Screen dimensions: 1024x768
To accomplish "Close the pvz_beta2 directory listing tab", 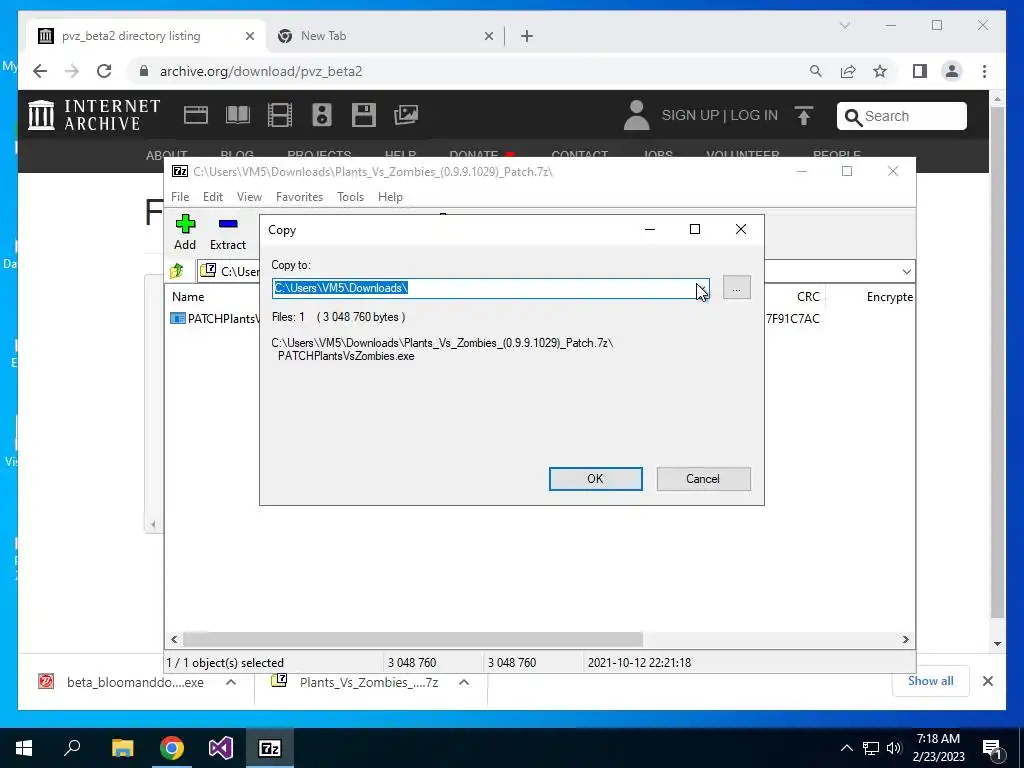I will point(249,36).
